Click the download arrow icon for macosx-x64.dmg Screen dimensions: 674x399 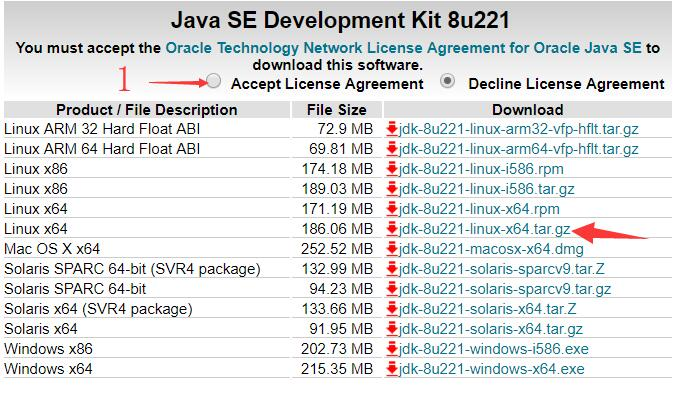pos(392,249)
